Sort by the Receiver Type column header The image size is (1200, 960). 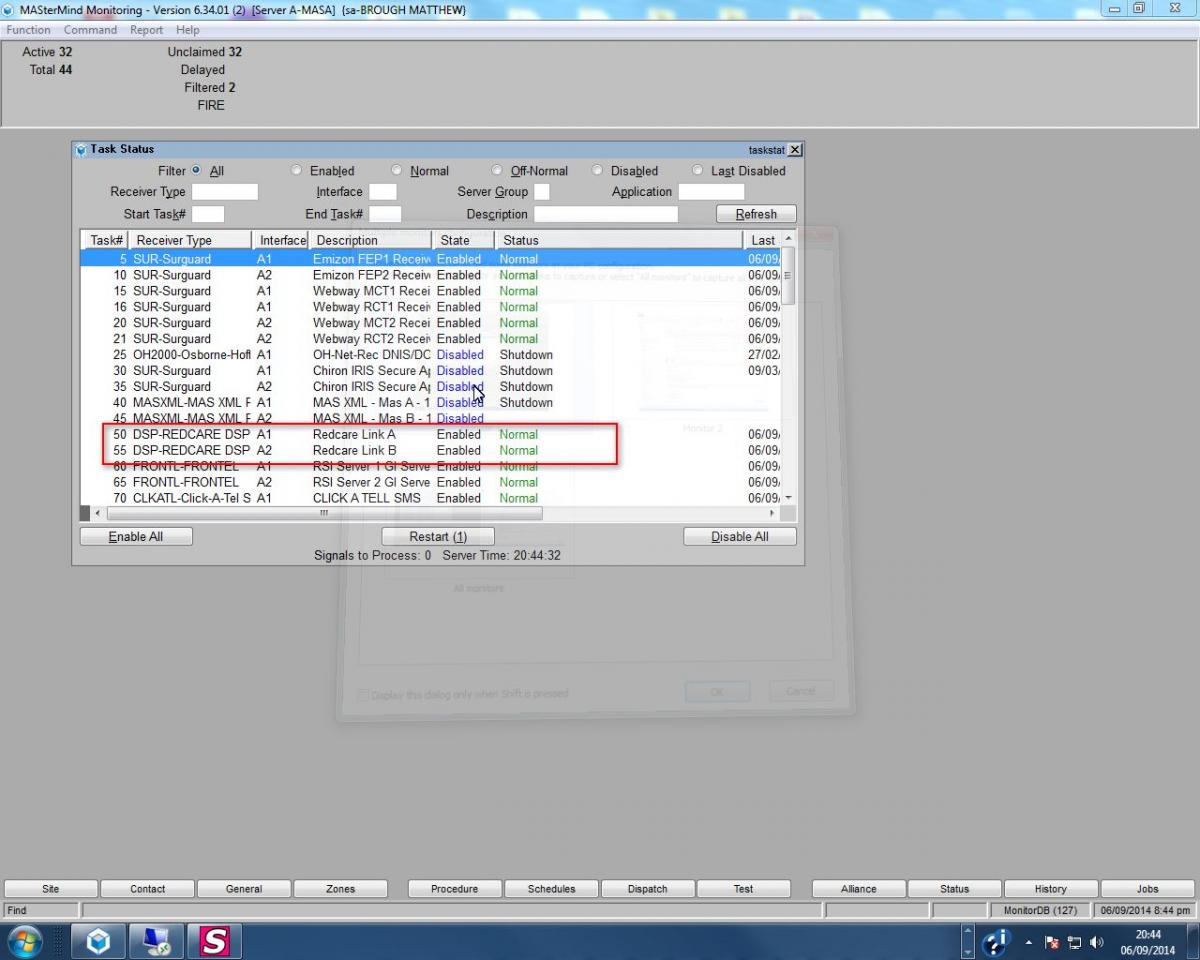pos(190,240)
